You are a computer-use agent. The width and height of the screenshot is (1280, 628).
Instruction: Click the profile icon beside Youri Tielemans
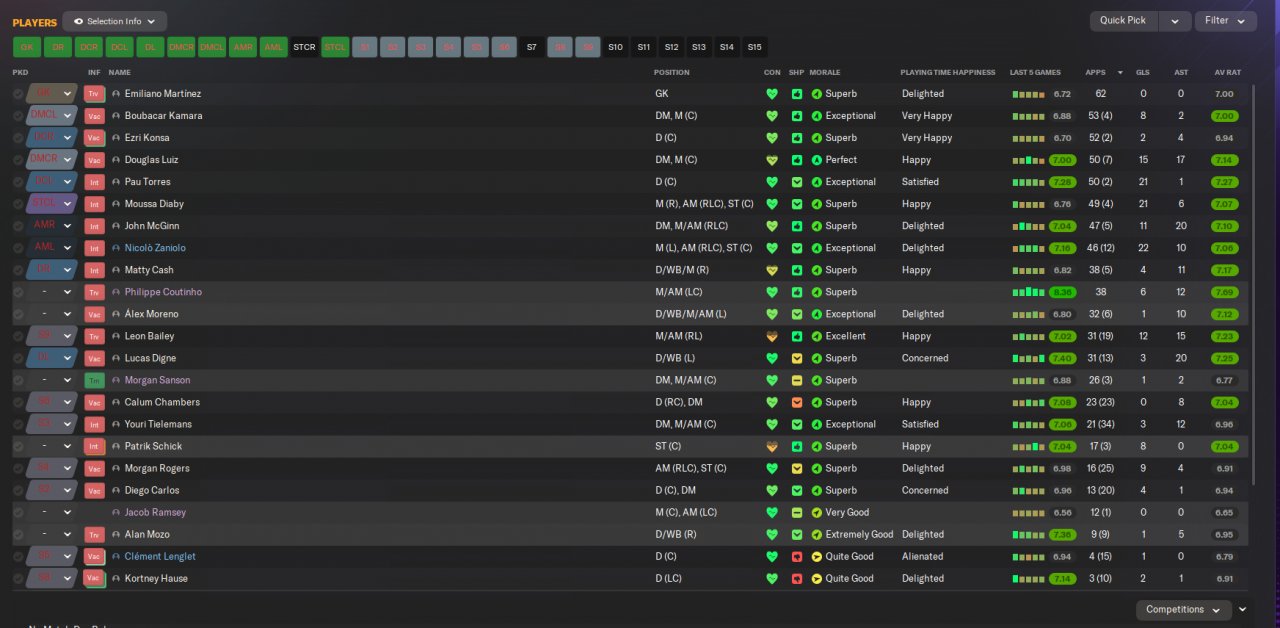coord(116,424)
